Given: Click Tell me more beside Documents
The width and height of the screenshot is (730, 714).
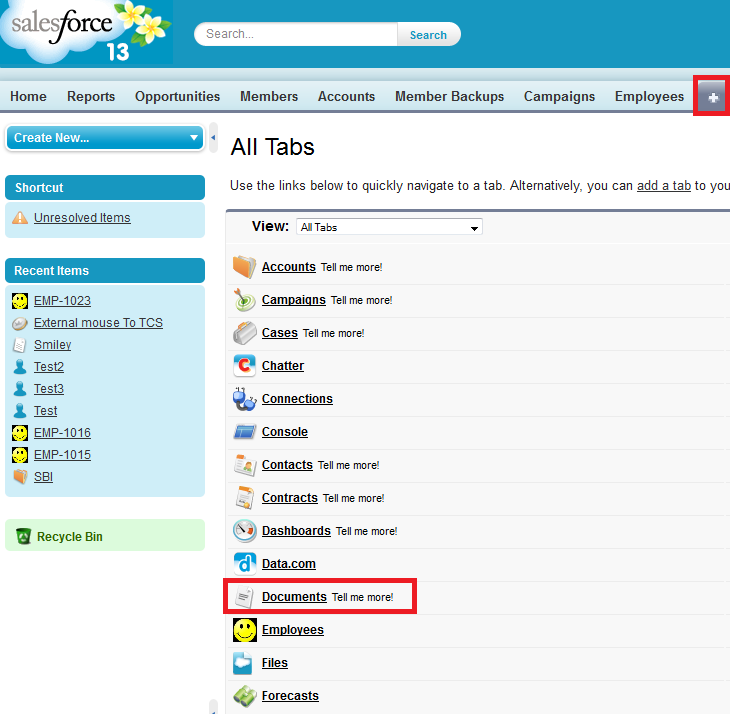Looking at the screenshot, I should click(x=363, y=597).
